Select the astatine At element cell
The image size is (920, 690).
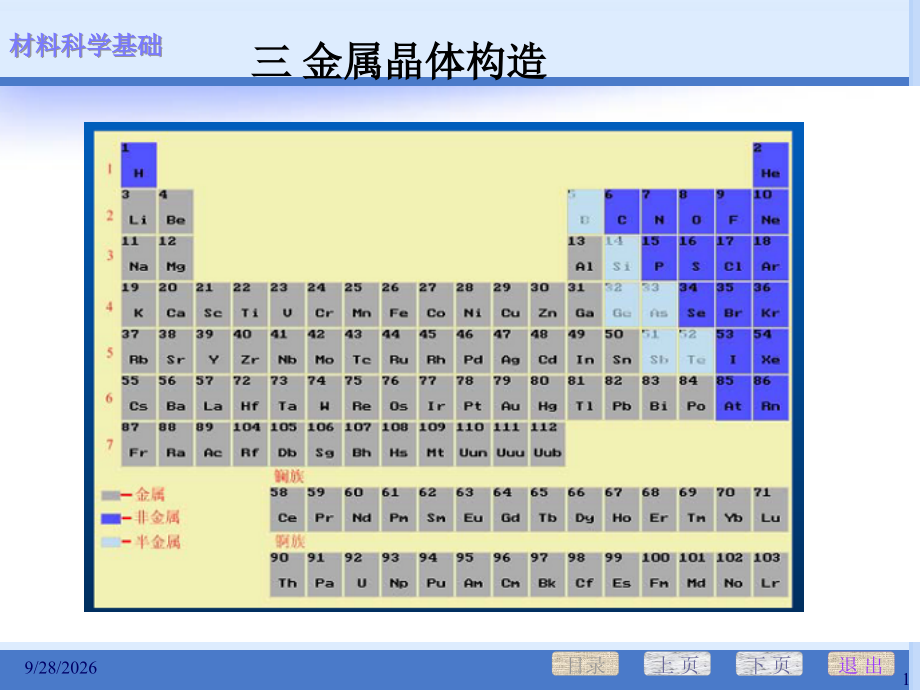733,397
